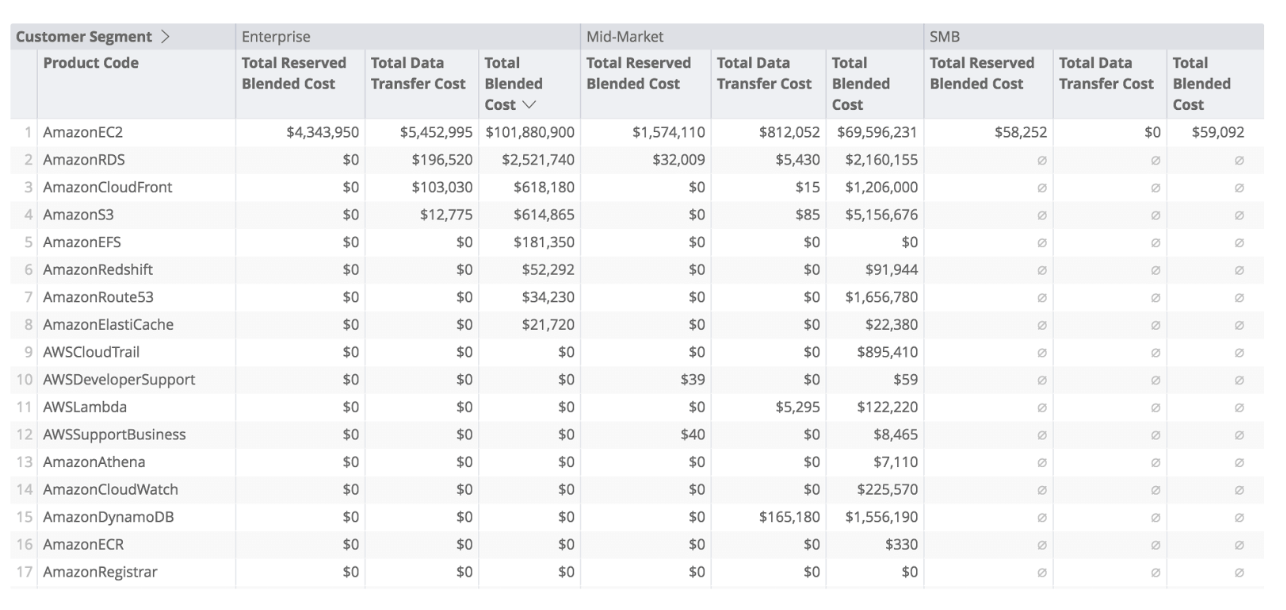This screenshot has height=610, width=1286.
Task: Select the SMB segment header
Action: pyautogui.click(x=945, y=37)
